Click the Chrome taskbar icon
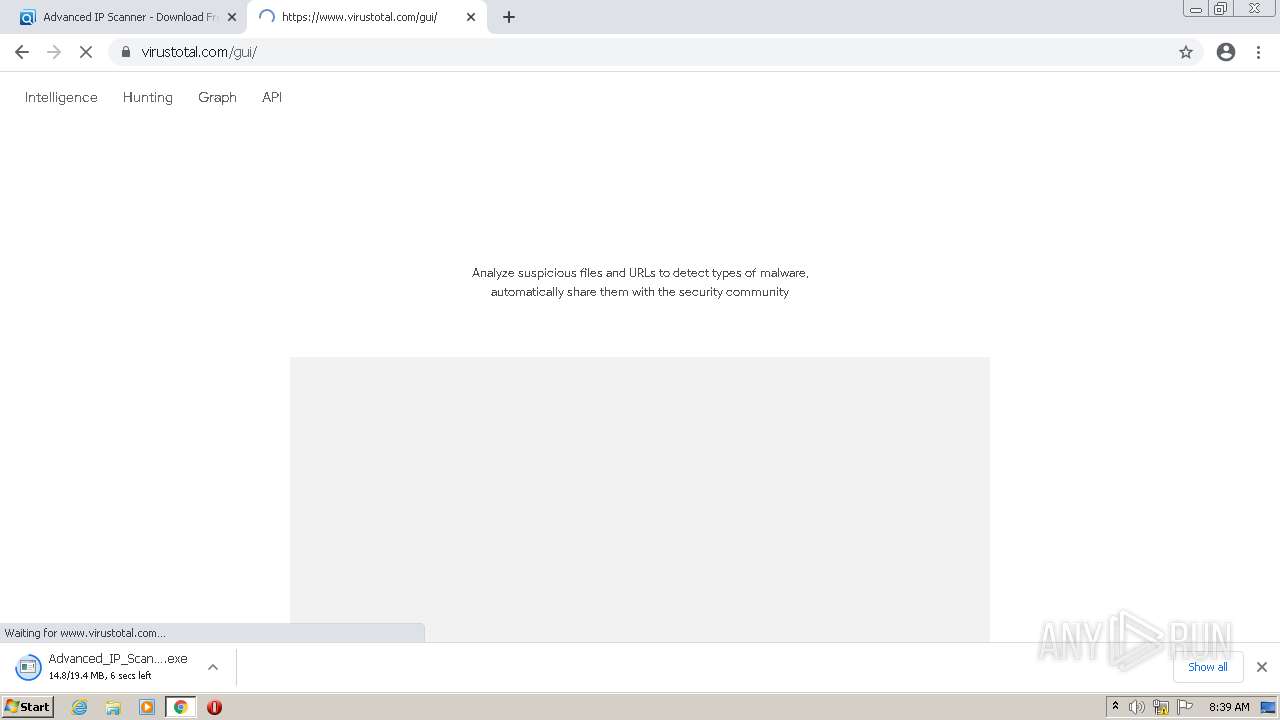This screenshot has width=1280, height=720. (180, 707)
